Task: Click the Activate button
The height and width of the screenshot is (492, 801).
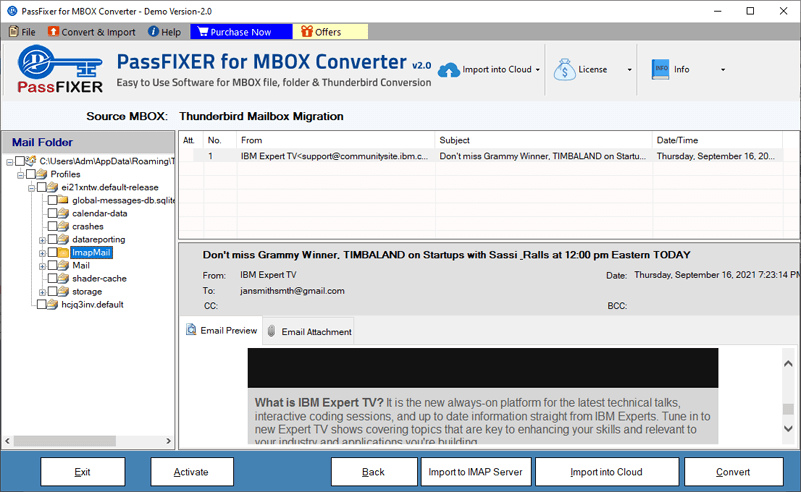Action: click(x=192, y=472)
